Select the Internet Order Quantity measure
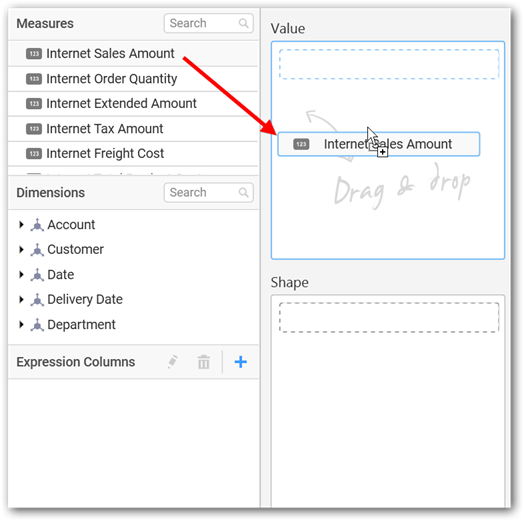524x521 pixels. coord(133,79)
